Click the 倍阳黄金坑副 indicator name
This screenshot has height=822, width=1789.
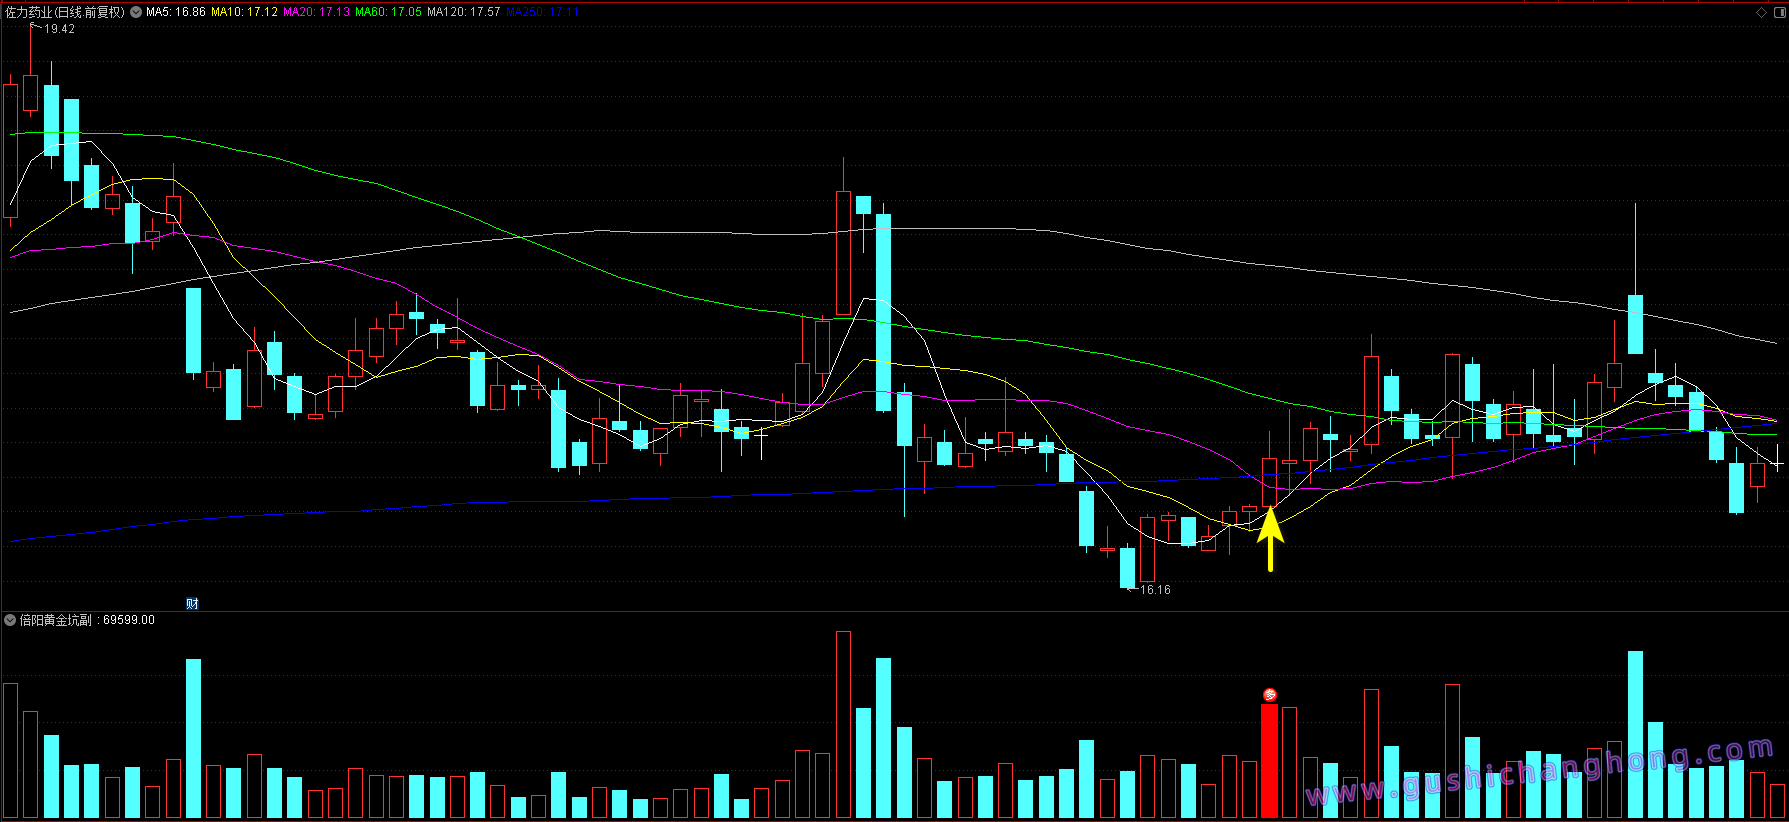(55, 620)
